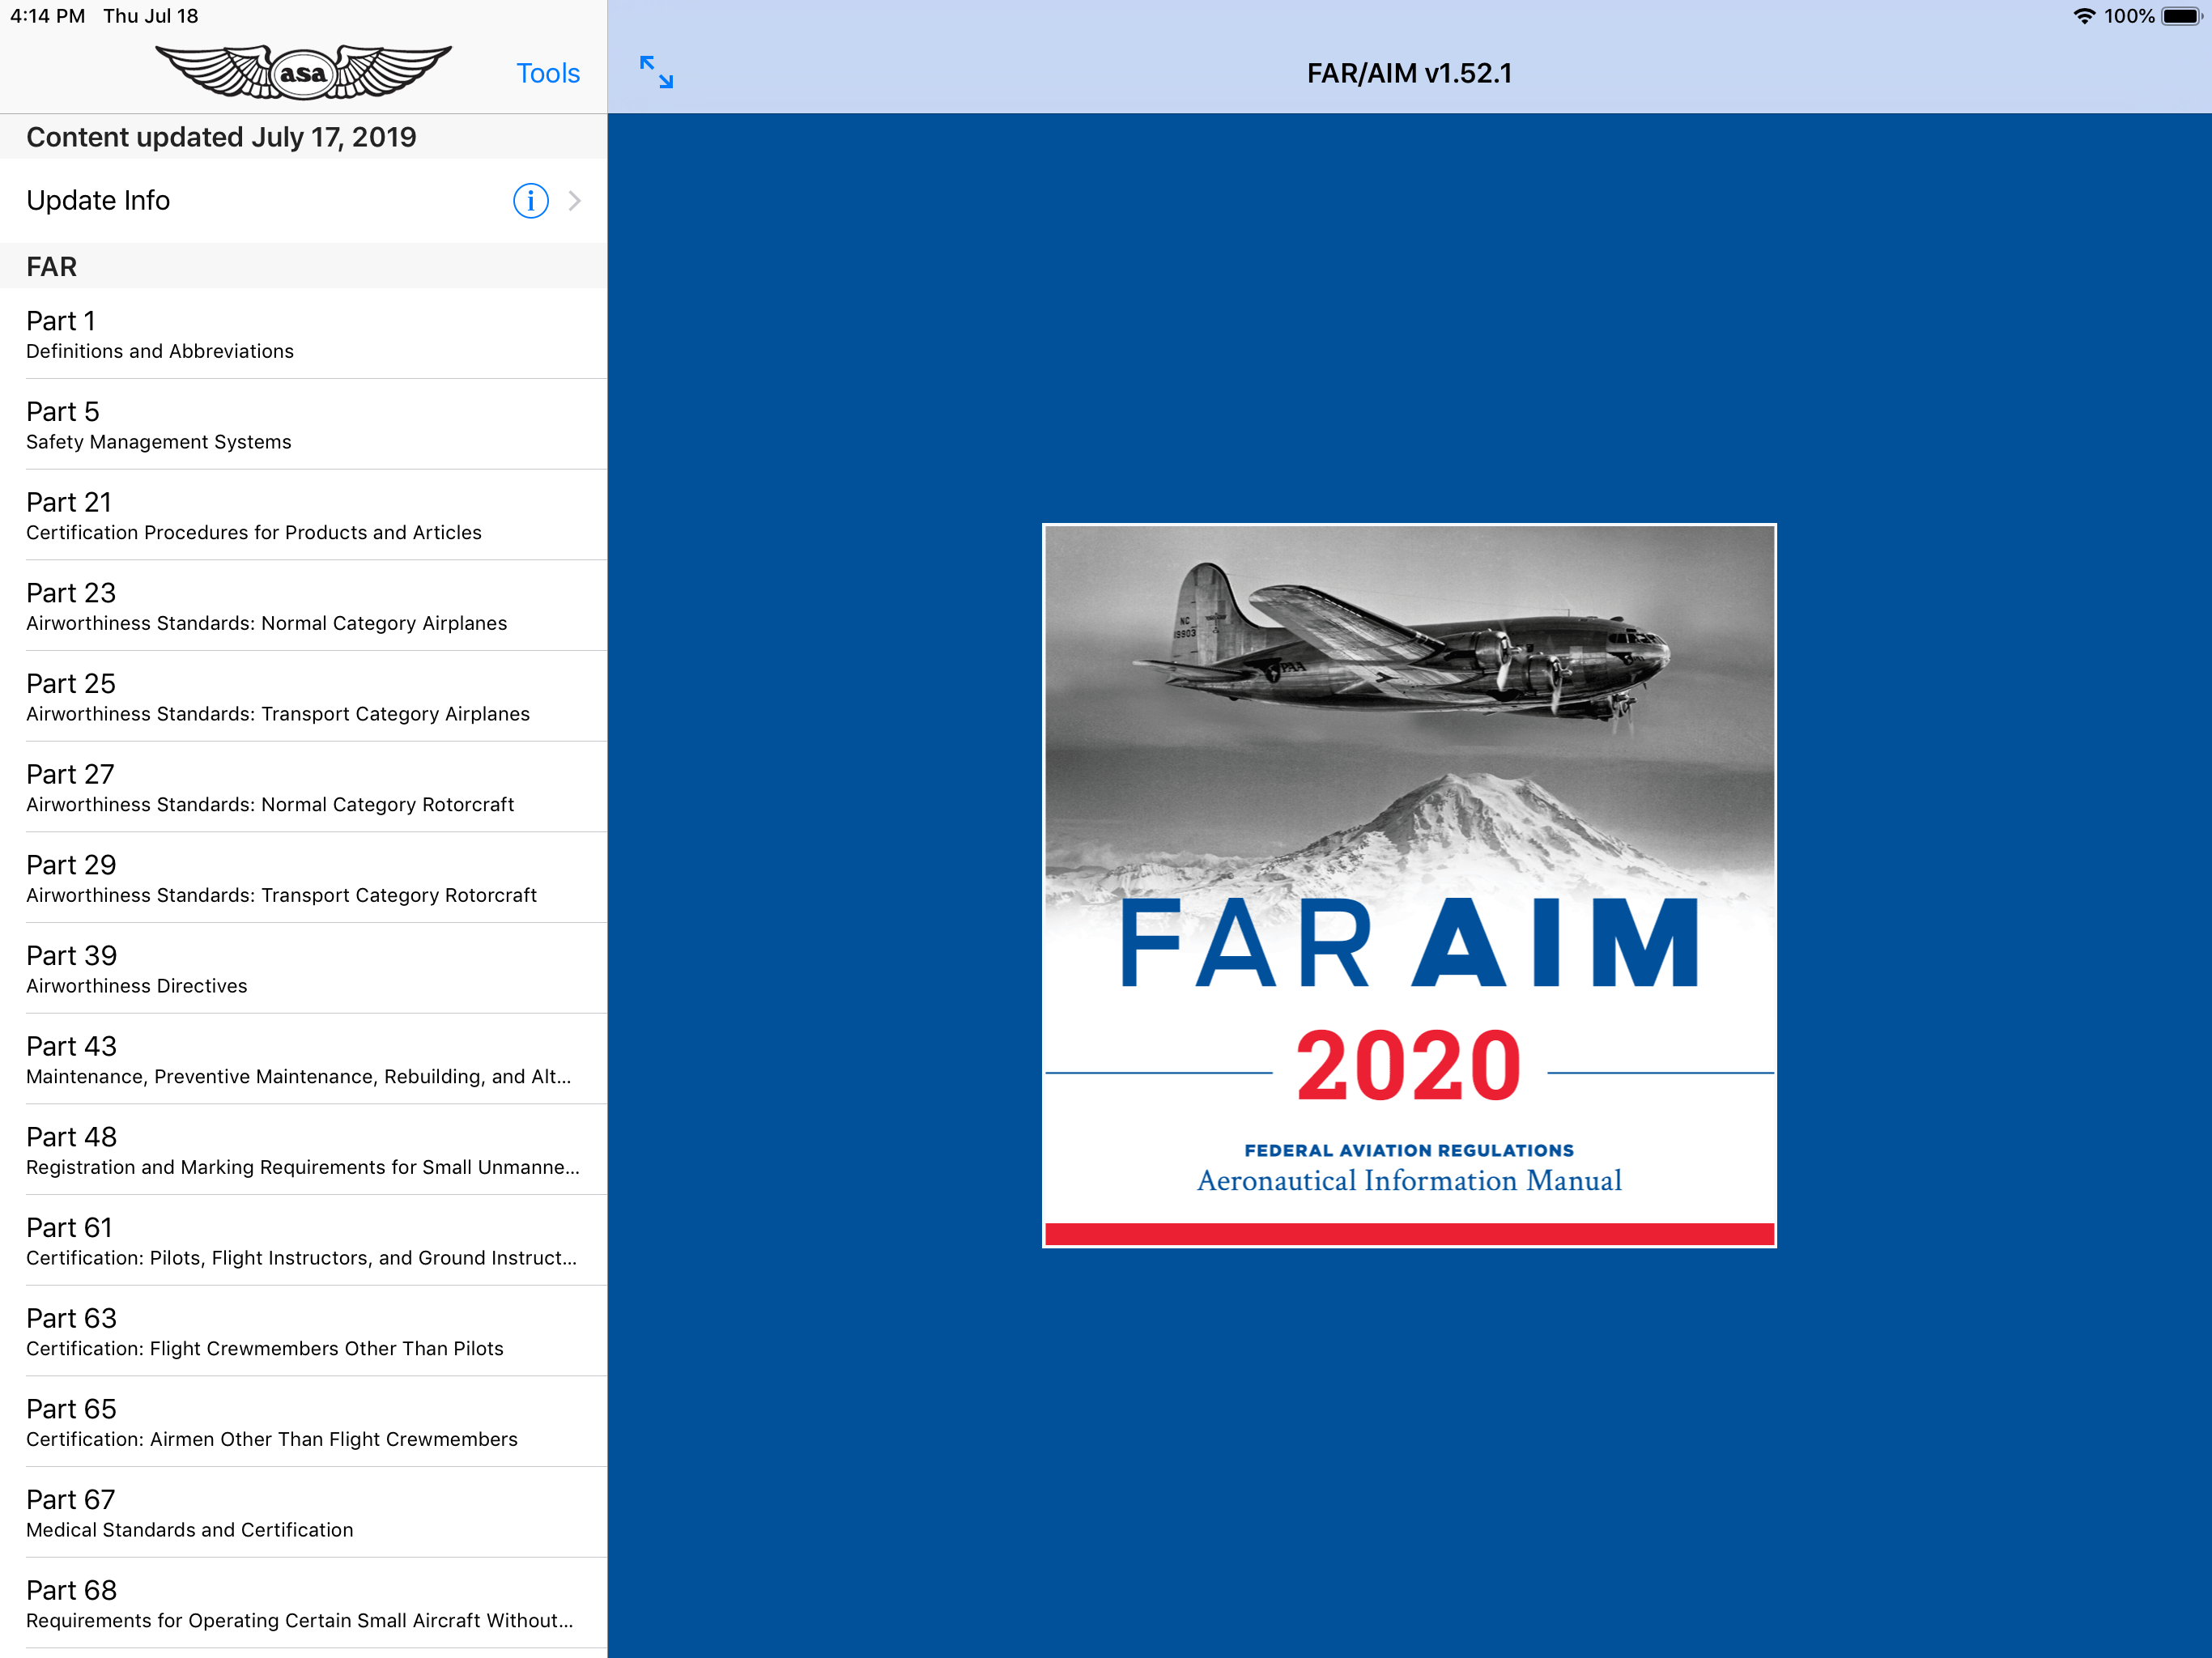Tap the Update Info circled-i icon
This screenshot has height=1658, width=2212.
click(x=530, y=201)
